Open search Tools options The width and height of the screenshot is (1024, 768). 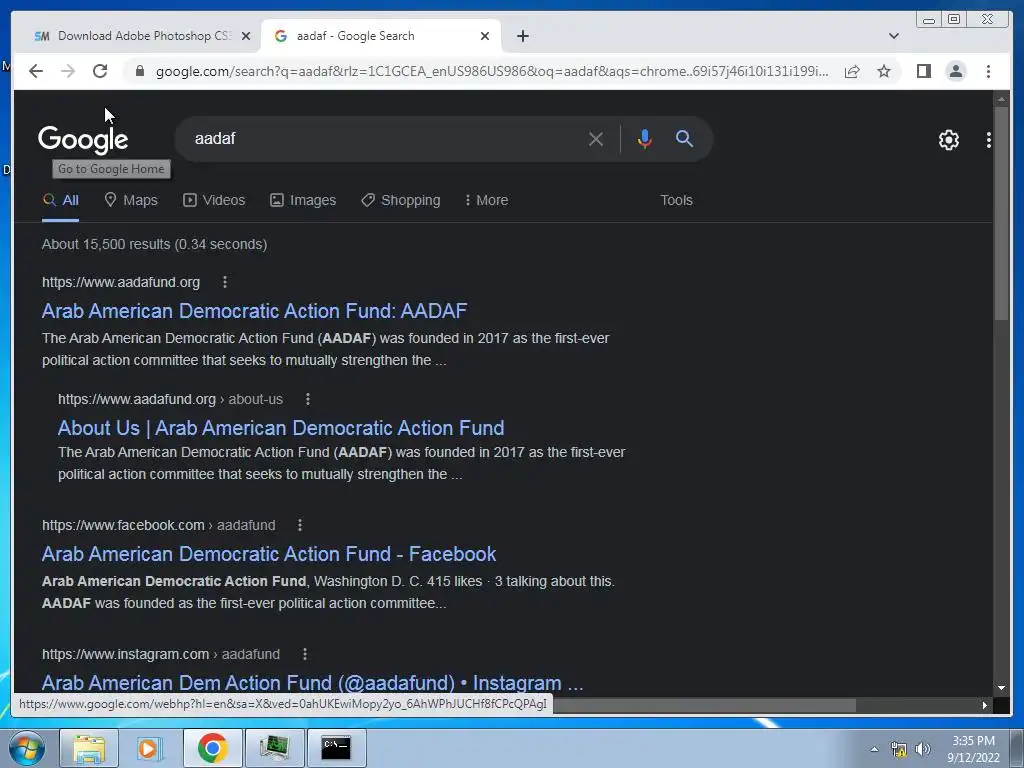click(x=676, y=200)
